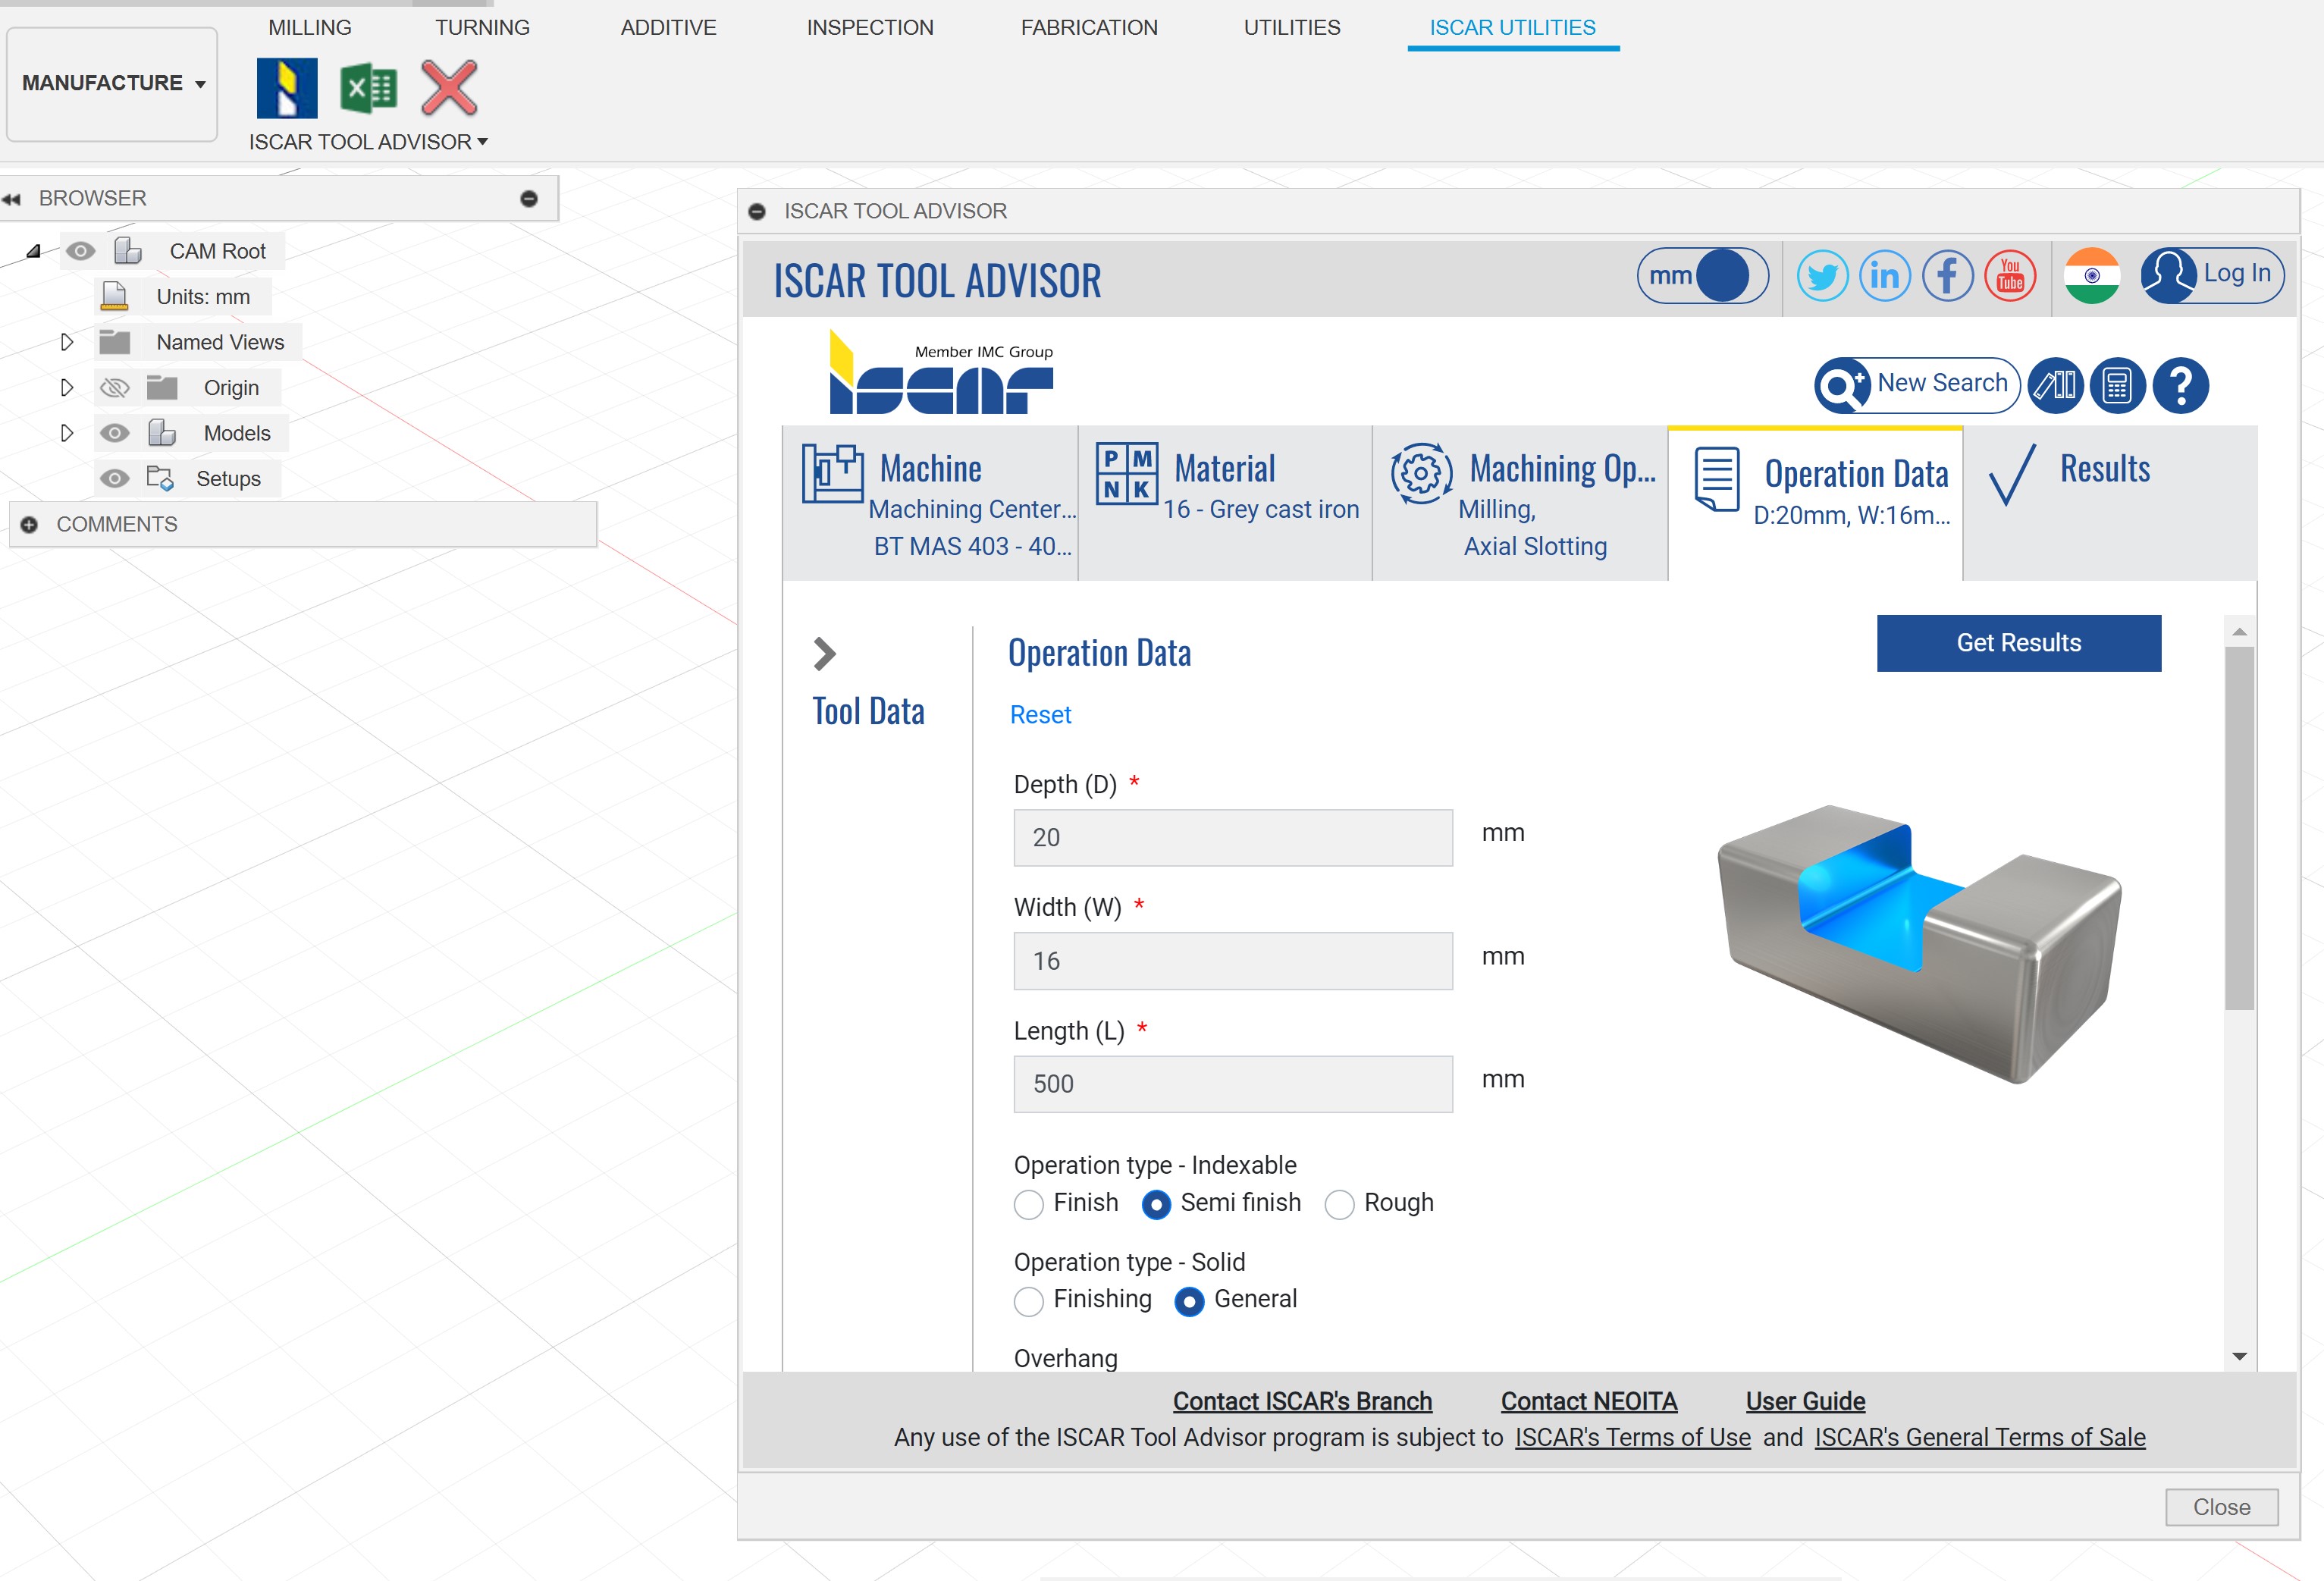The height and width of the screenshot is (1581, 2324).
Task: Open the MANUFACTURE workspace dropdown
Action: (x=113, y=83)
